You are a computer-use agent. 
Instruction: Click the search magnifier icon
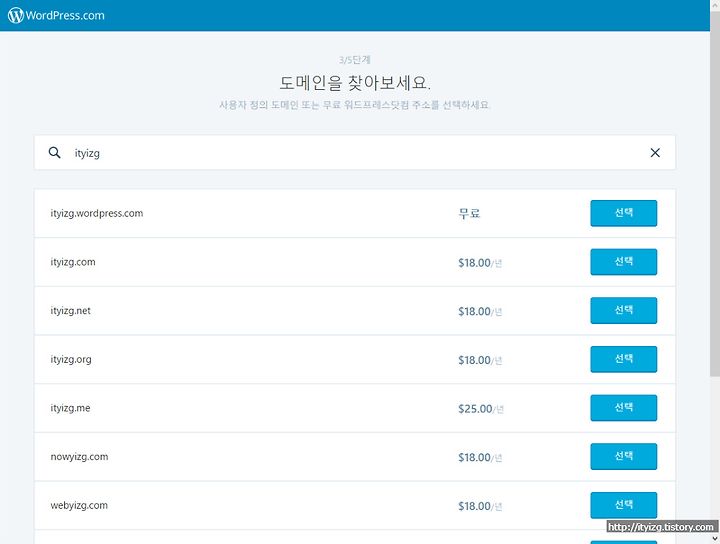(54, 152)
